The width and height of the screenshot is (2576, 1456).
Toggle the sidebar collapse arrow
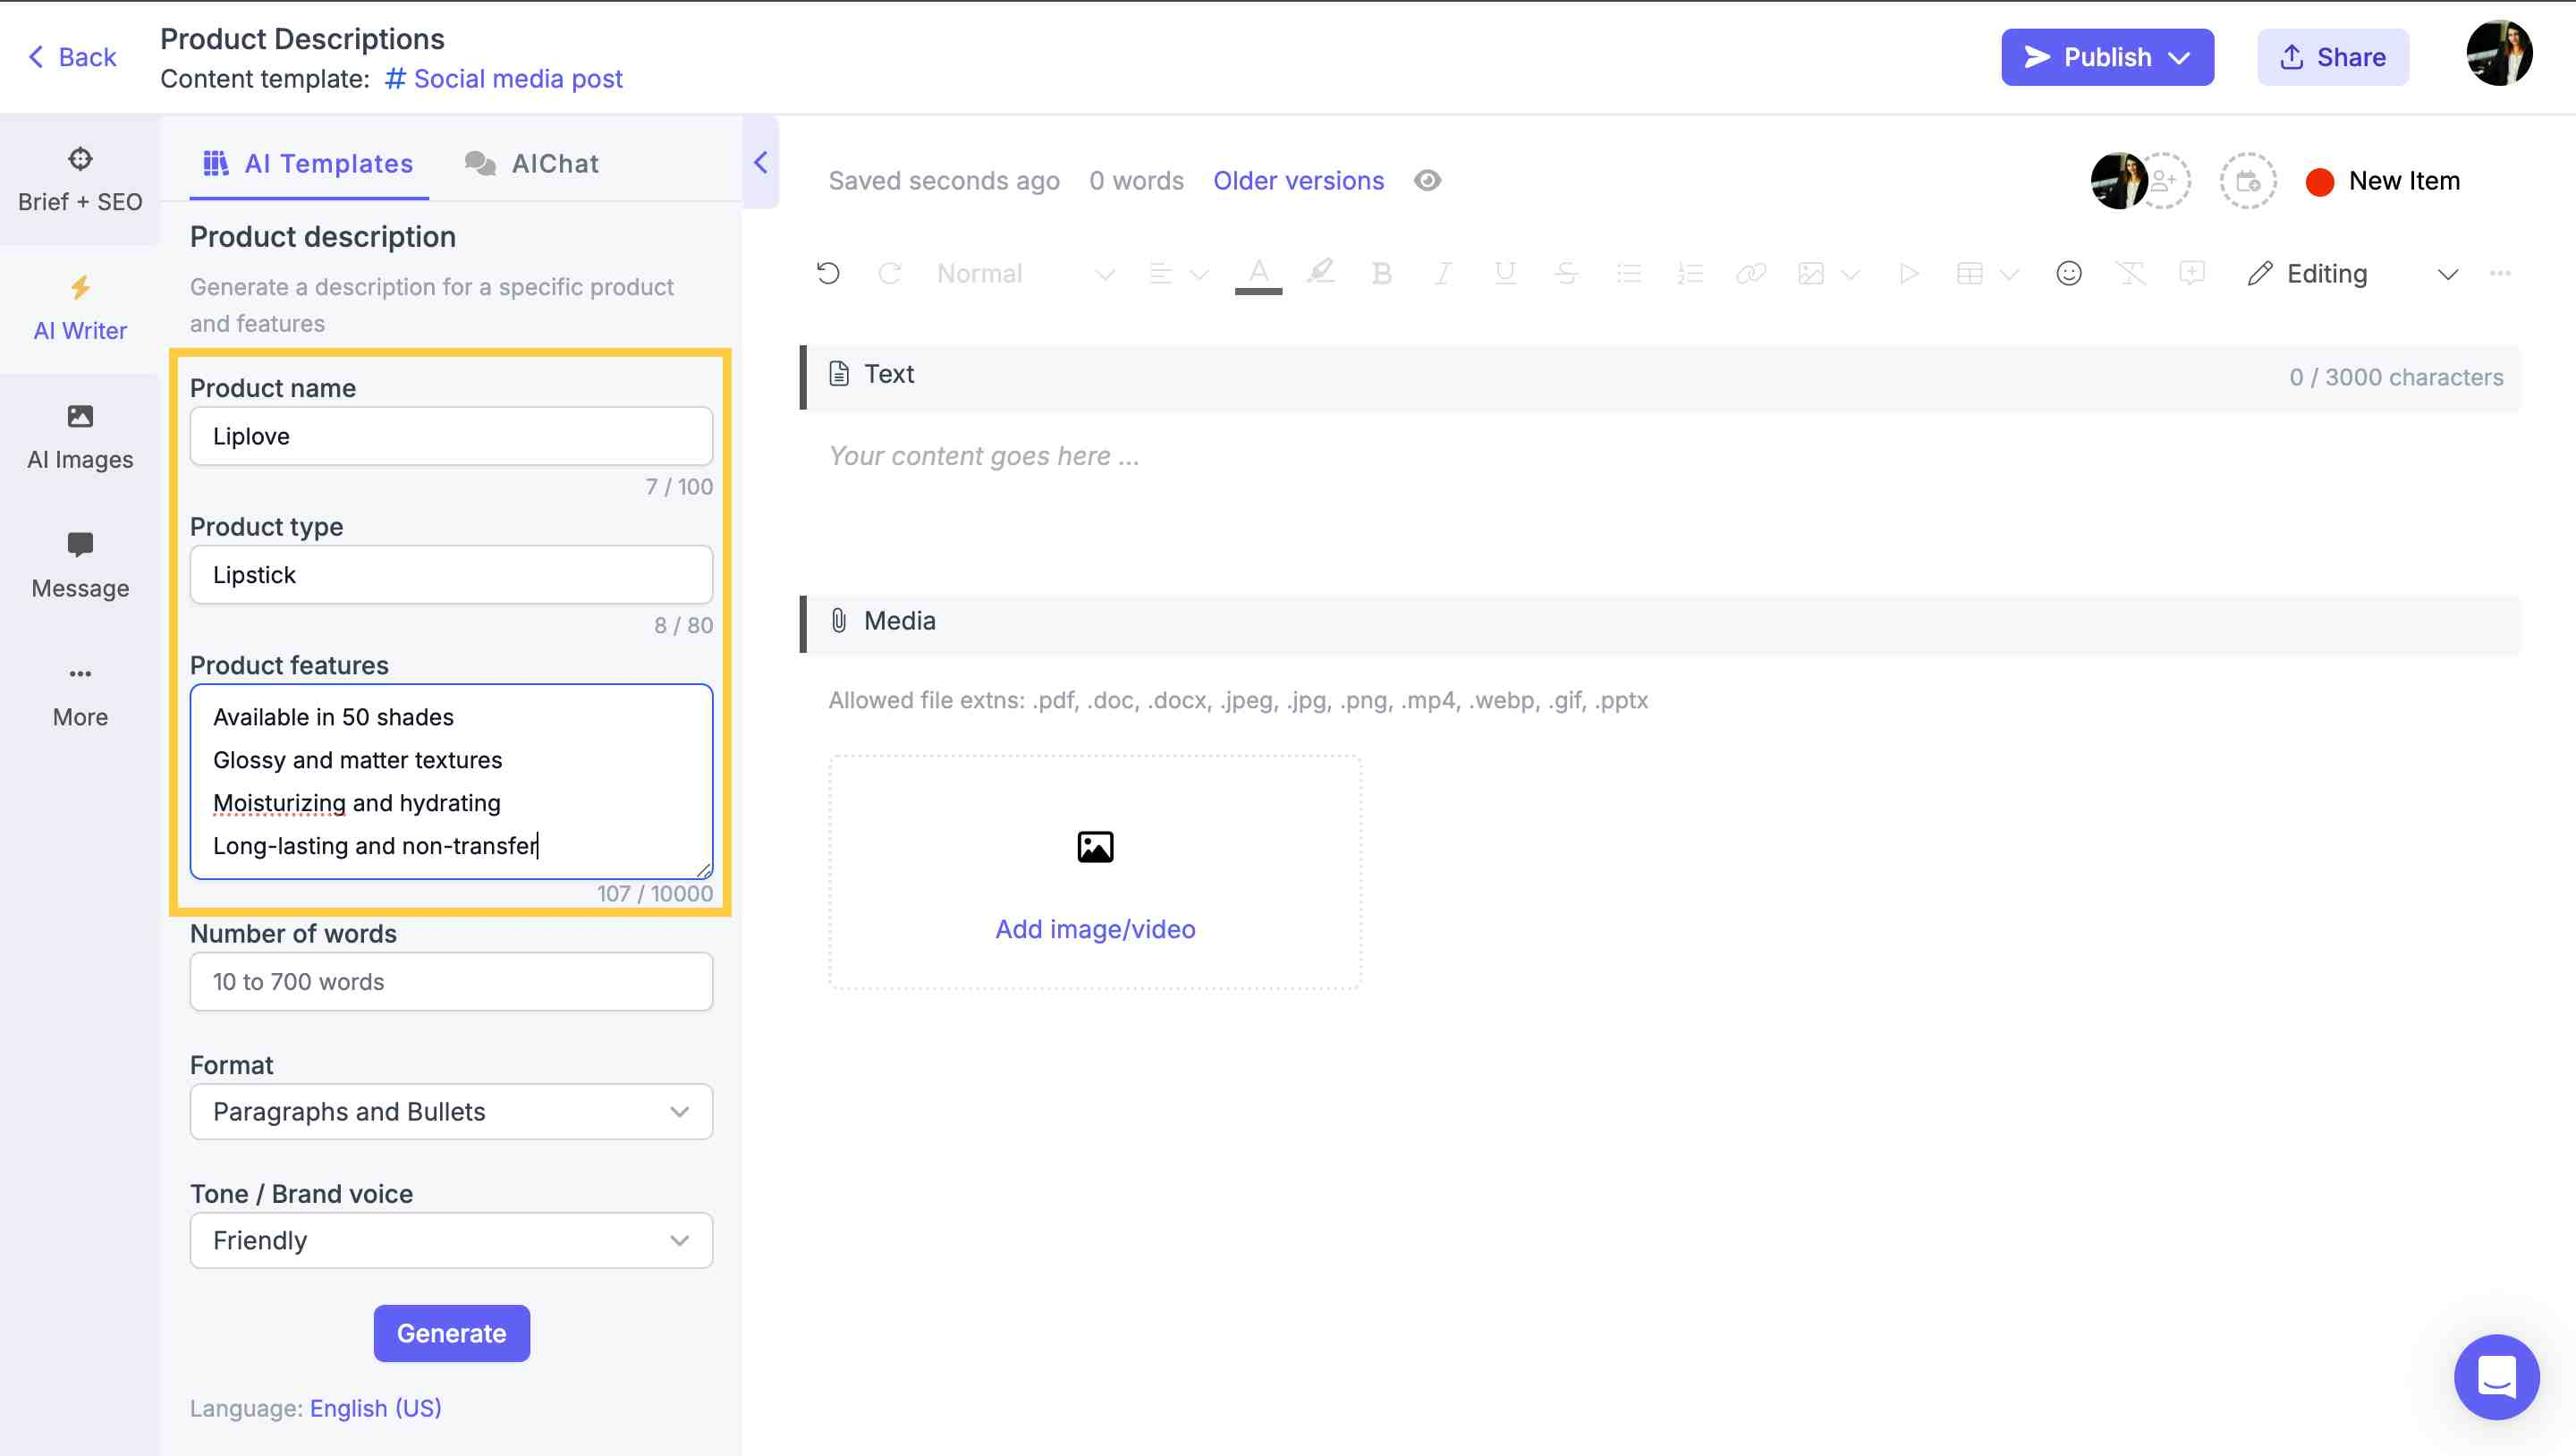click(x=759, y=163)
